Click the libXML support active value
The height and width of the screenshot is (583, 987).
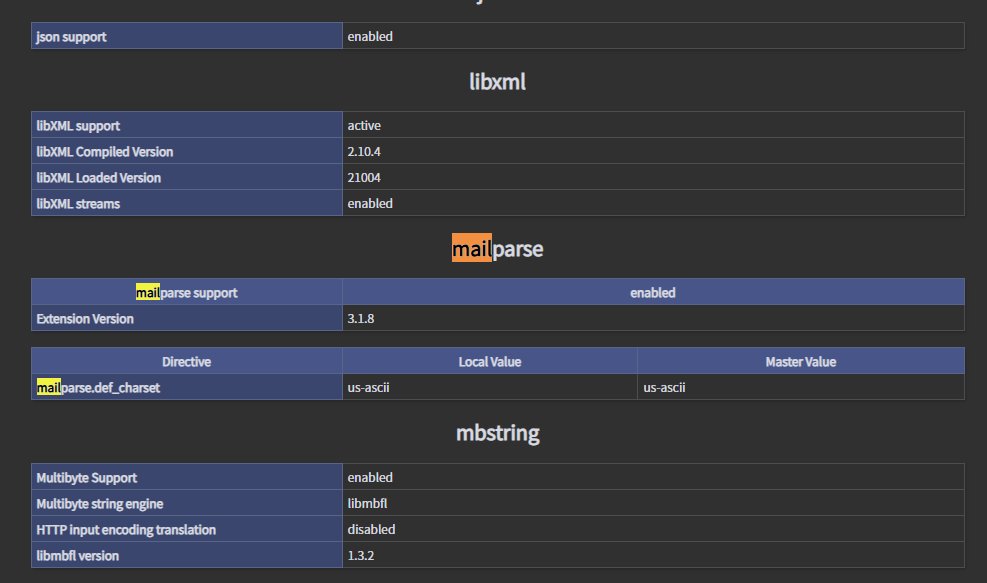pyautogui.click(x=364, y=126)
